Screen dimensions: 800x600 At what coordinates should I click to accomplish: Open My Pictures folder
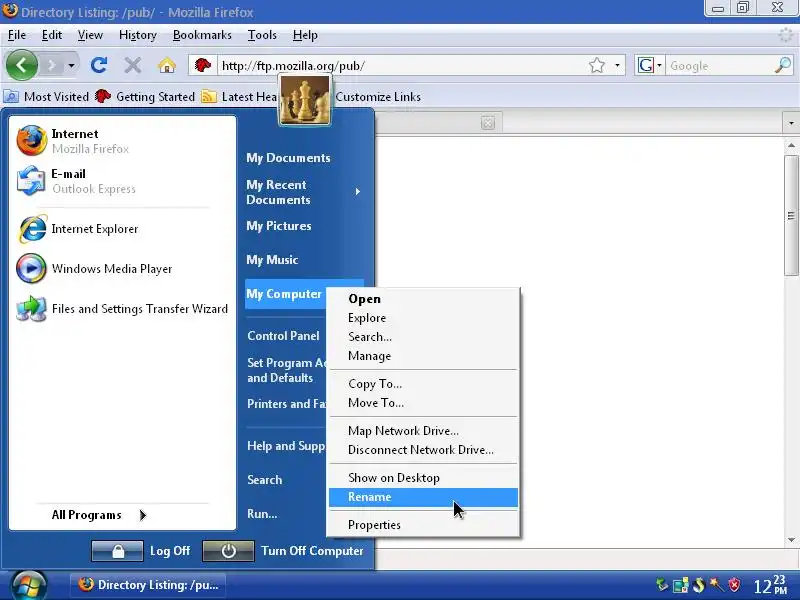(279, 226)
